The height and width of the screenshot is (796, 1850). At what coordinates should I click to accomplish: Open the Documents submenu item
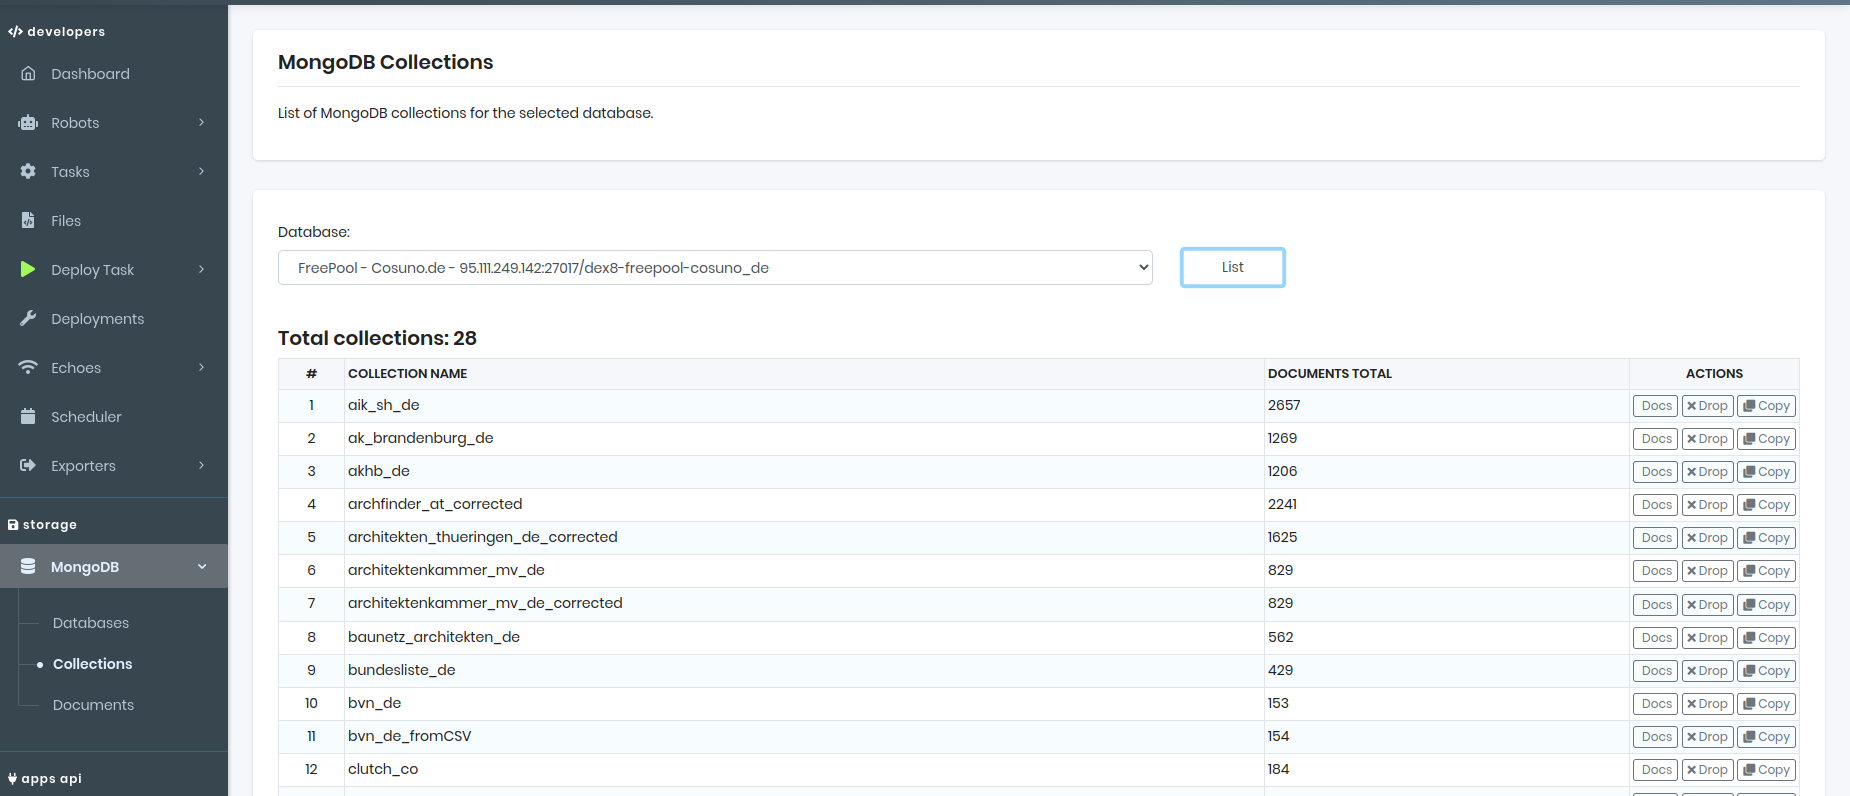(x=93, y=705)
